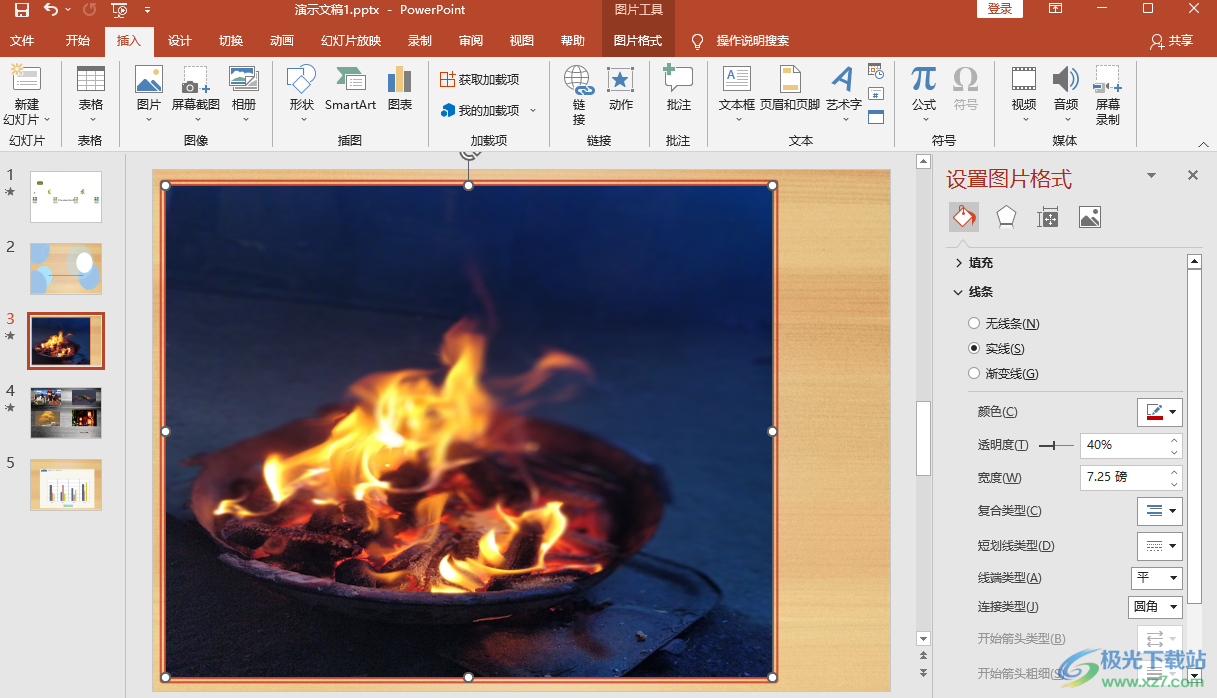The image size is (1217, 698).
Task: Open the format pane options dropdown arrow
Action: [x=1152, y=176]
